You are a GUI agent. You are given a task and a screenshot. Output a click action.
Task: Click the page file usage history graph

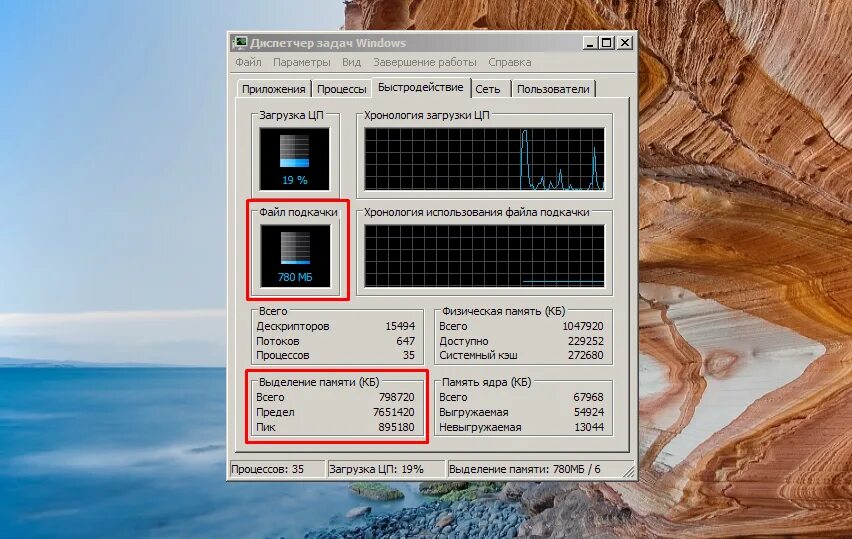484,255
